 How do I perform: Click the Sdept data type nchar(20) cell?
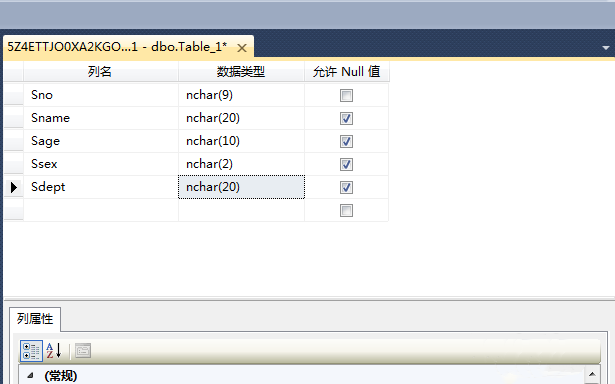(x=241, y=187)
